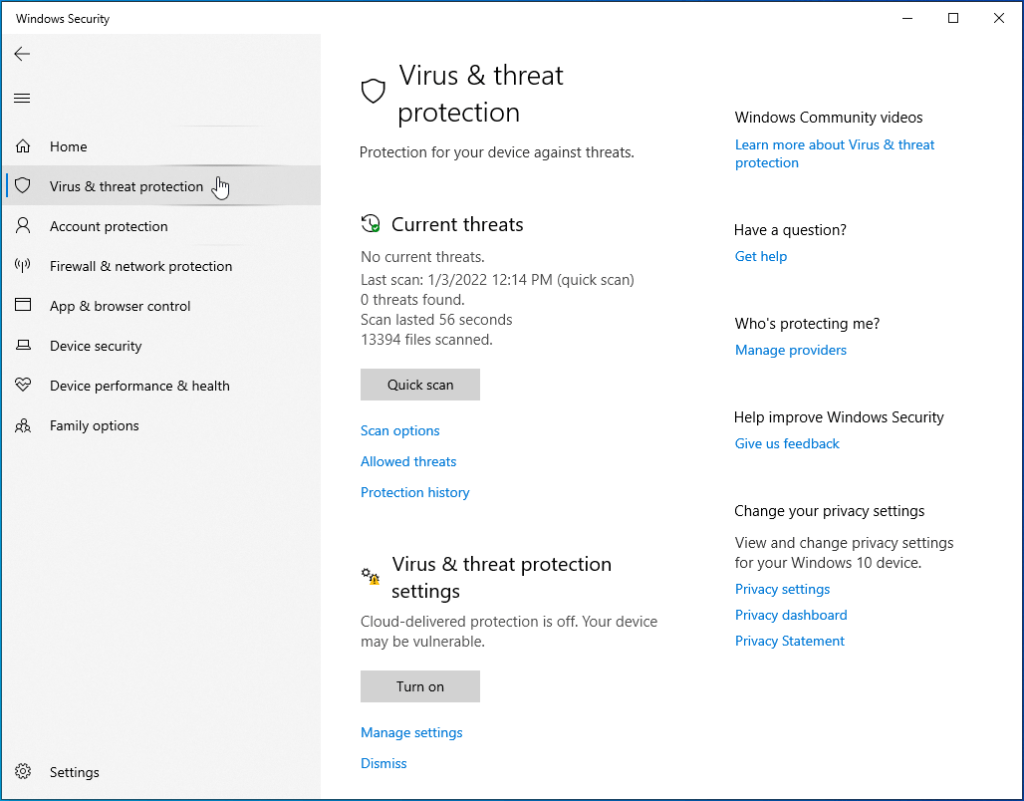This screenshot has width=1024, height=801.
Task: Click the Device performance & health heart icon
Action: (22, 386)
